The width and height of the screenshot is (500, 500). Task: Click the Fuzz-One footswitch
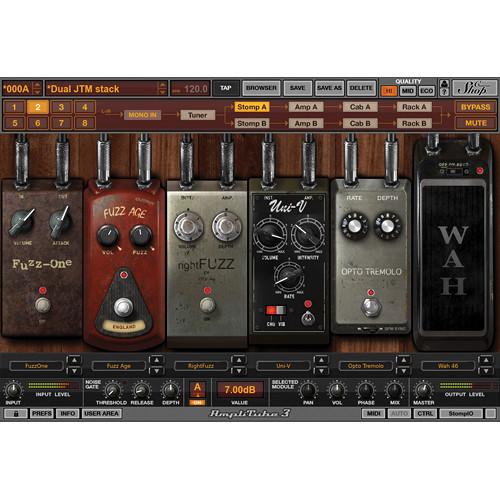point(43,305)
